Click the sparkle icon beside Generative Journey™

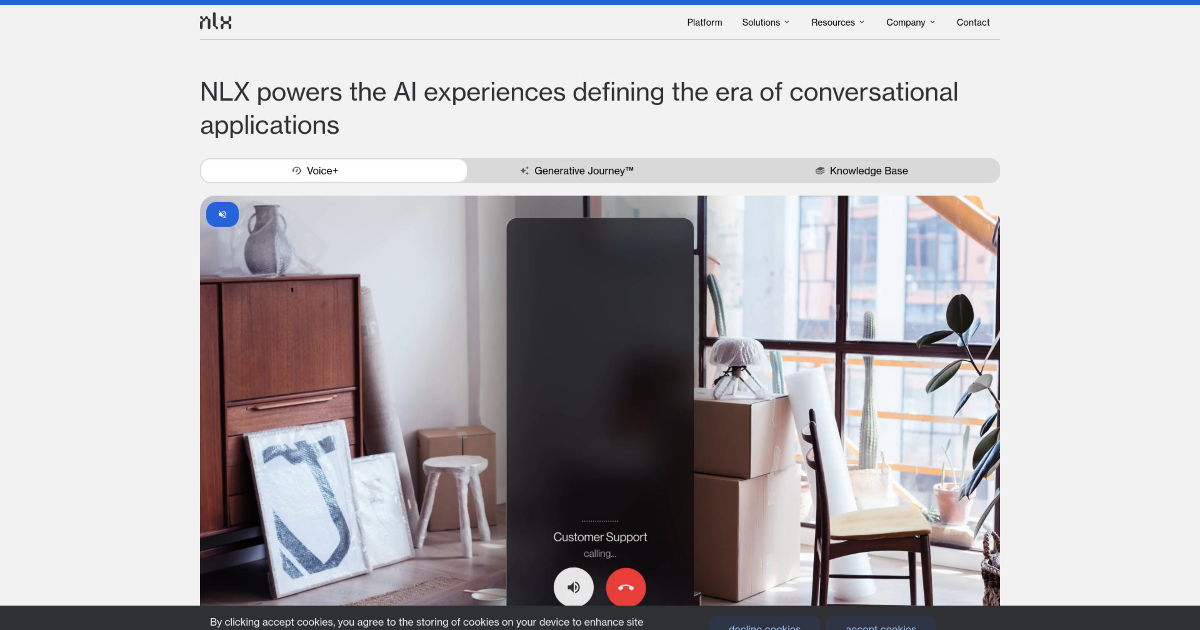pyautogui.click(x=524, y=170)
